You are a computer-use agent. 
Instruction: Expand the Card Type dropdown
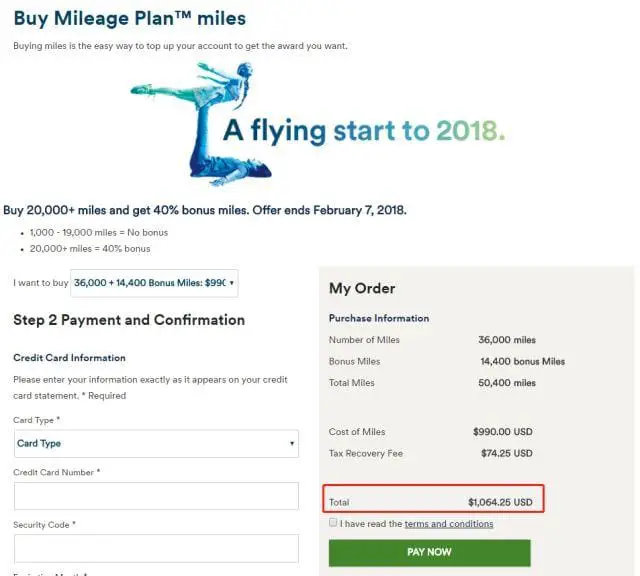pos(156,443)
